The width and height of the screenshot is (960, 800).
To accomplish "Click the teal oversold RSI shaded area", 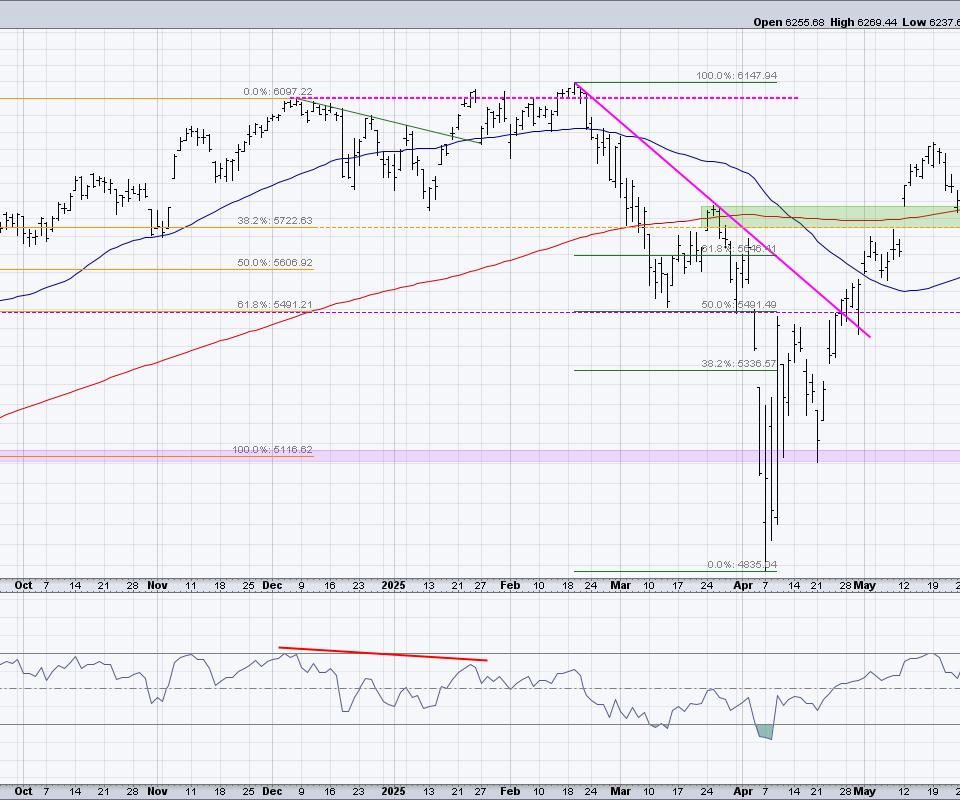I will coord(765,732).
